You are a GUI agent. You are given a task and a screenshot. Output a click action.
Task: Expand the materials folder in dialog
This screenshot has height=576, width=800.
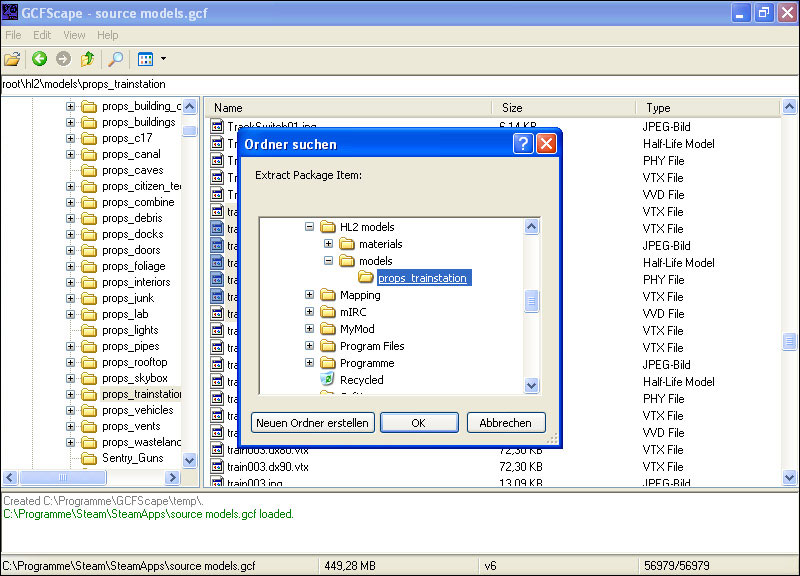pos(329,244)
